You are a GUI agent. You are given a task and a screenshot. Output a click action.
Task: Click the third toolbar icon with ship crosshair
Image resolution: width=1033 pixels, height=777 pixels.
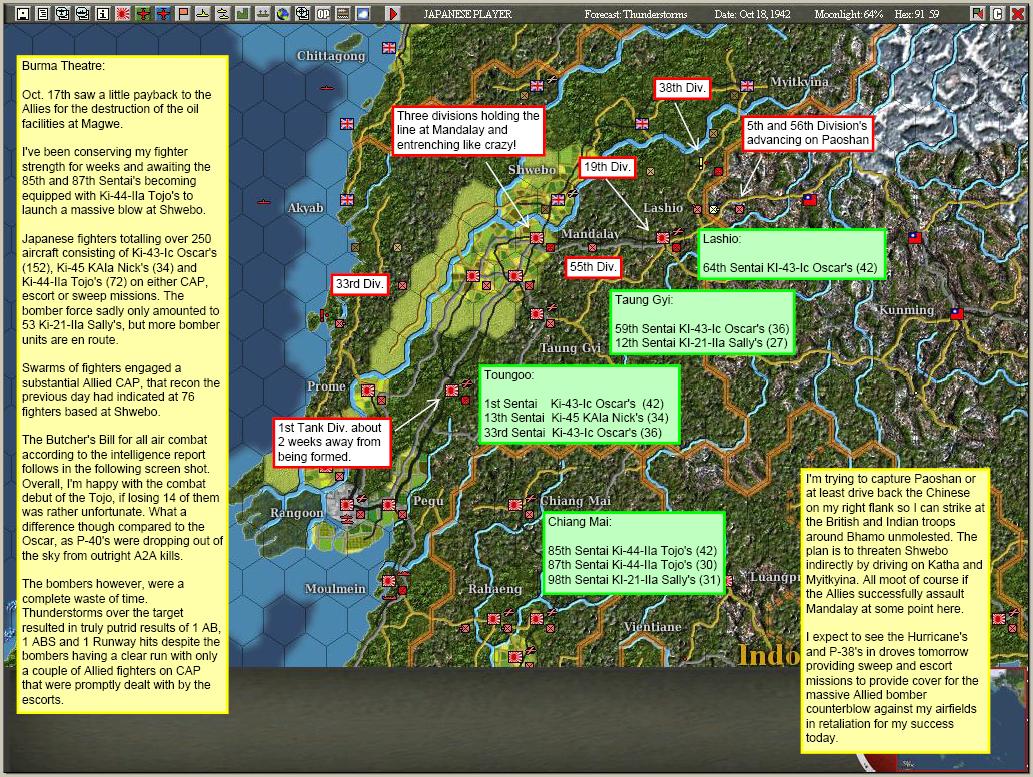click(x=63, y=13)
